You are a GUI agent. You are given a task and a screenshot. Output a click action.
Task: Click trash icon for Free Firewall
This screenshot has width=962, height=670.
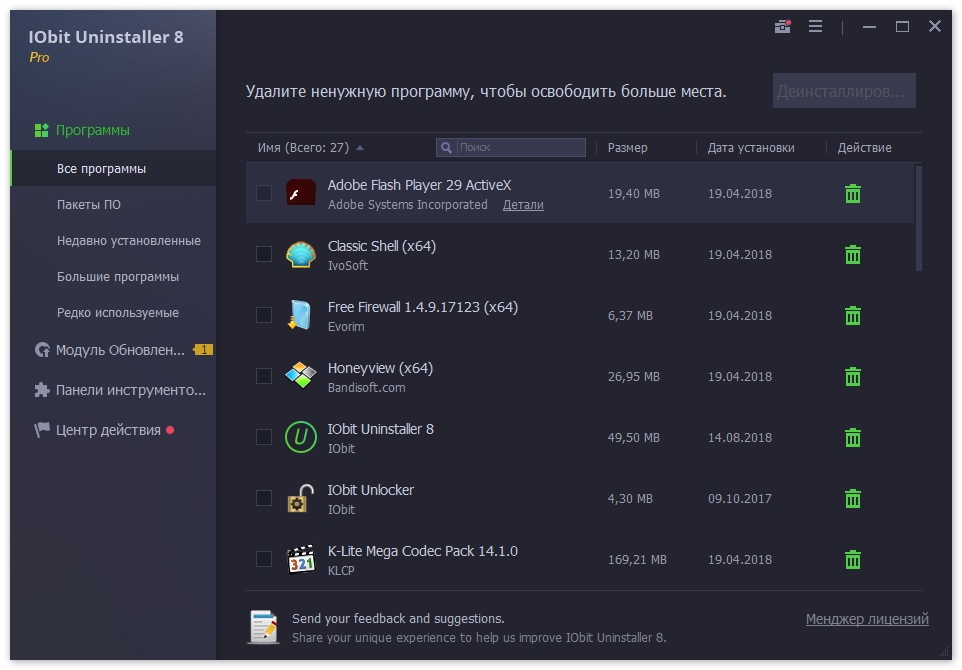(853, 315)
